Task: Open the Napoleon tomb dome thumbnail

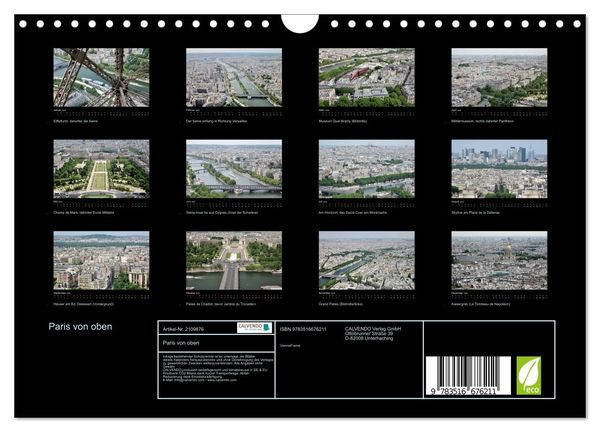Action: (x=499, y=260)
